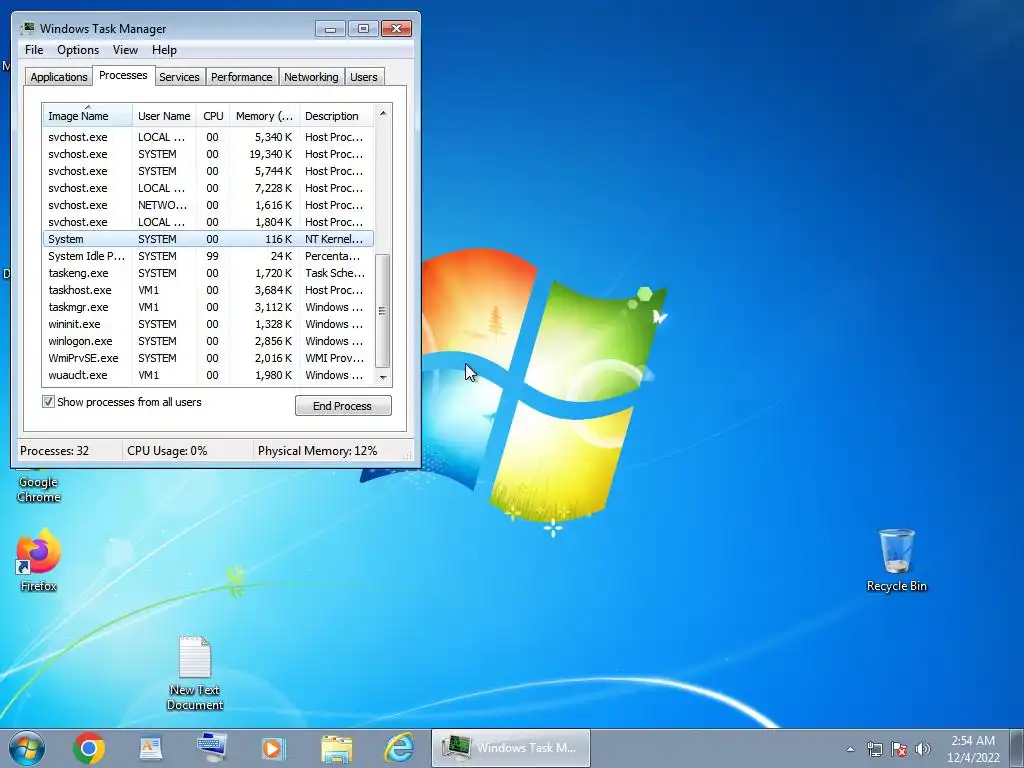Switch to the Users tab
The image size is (1024, 768).
pos(363,76)
